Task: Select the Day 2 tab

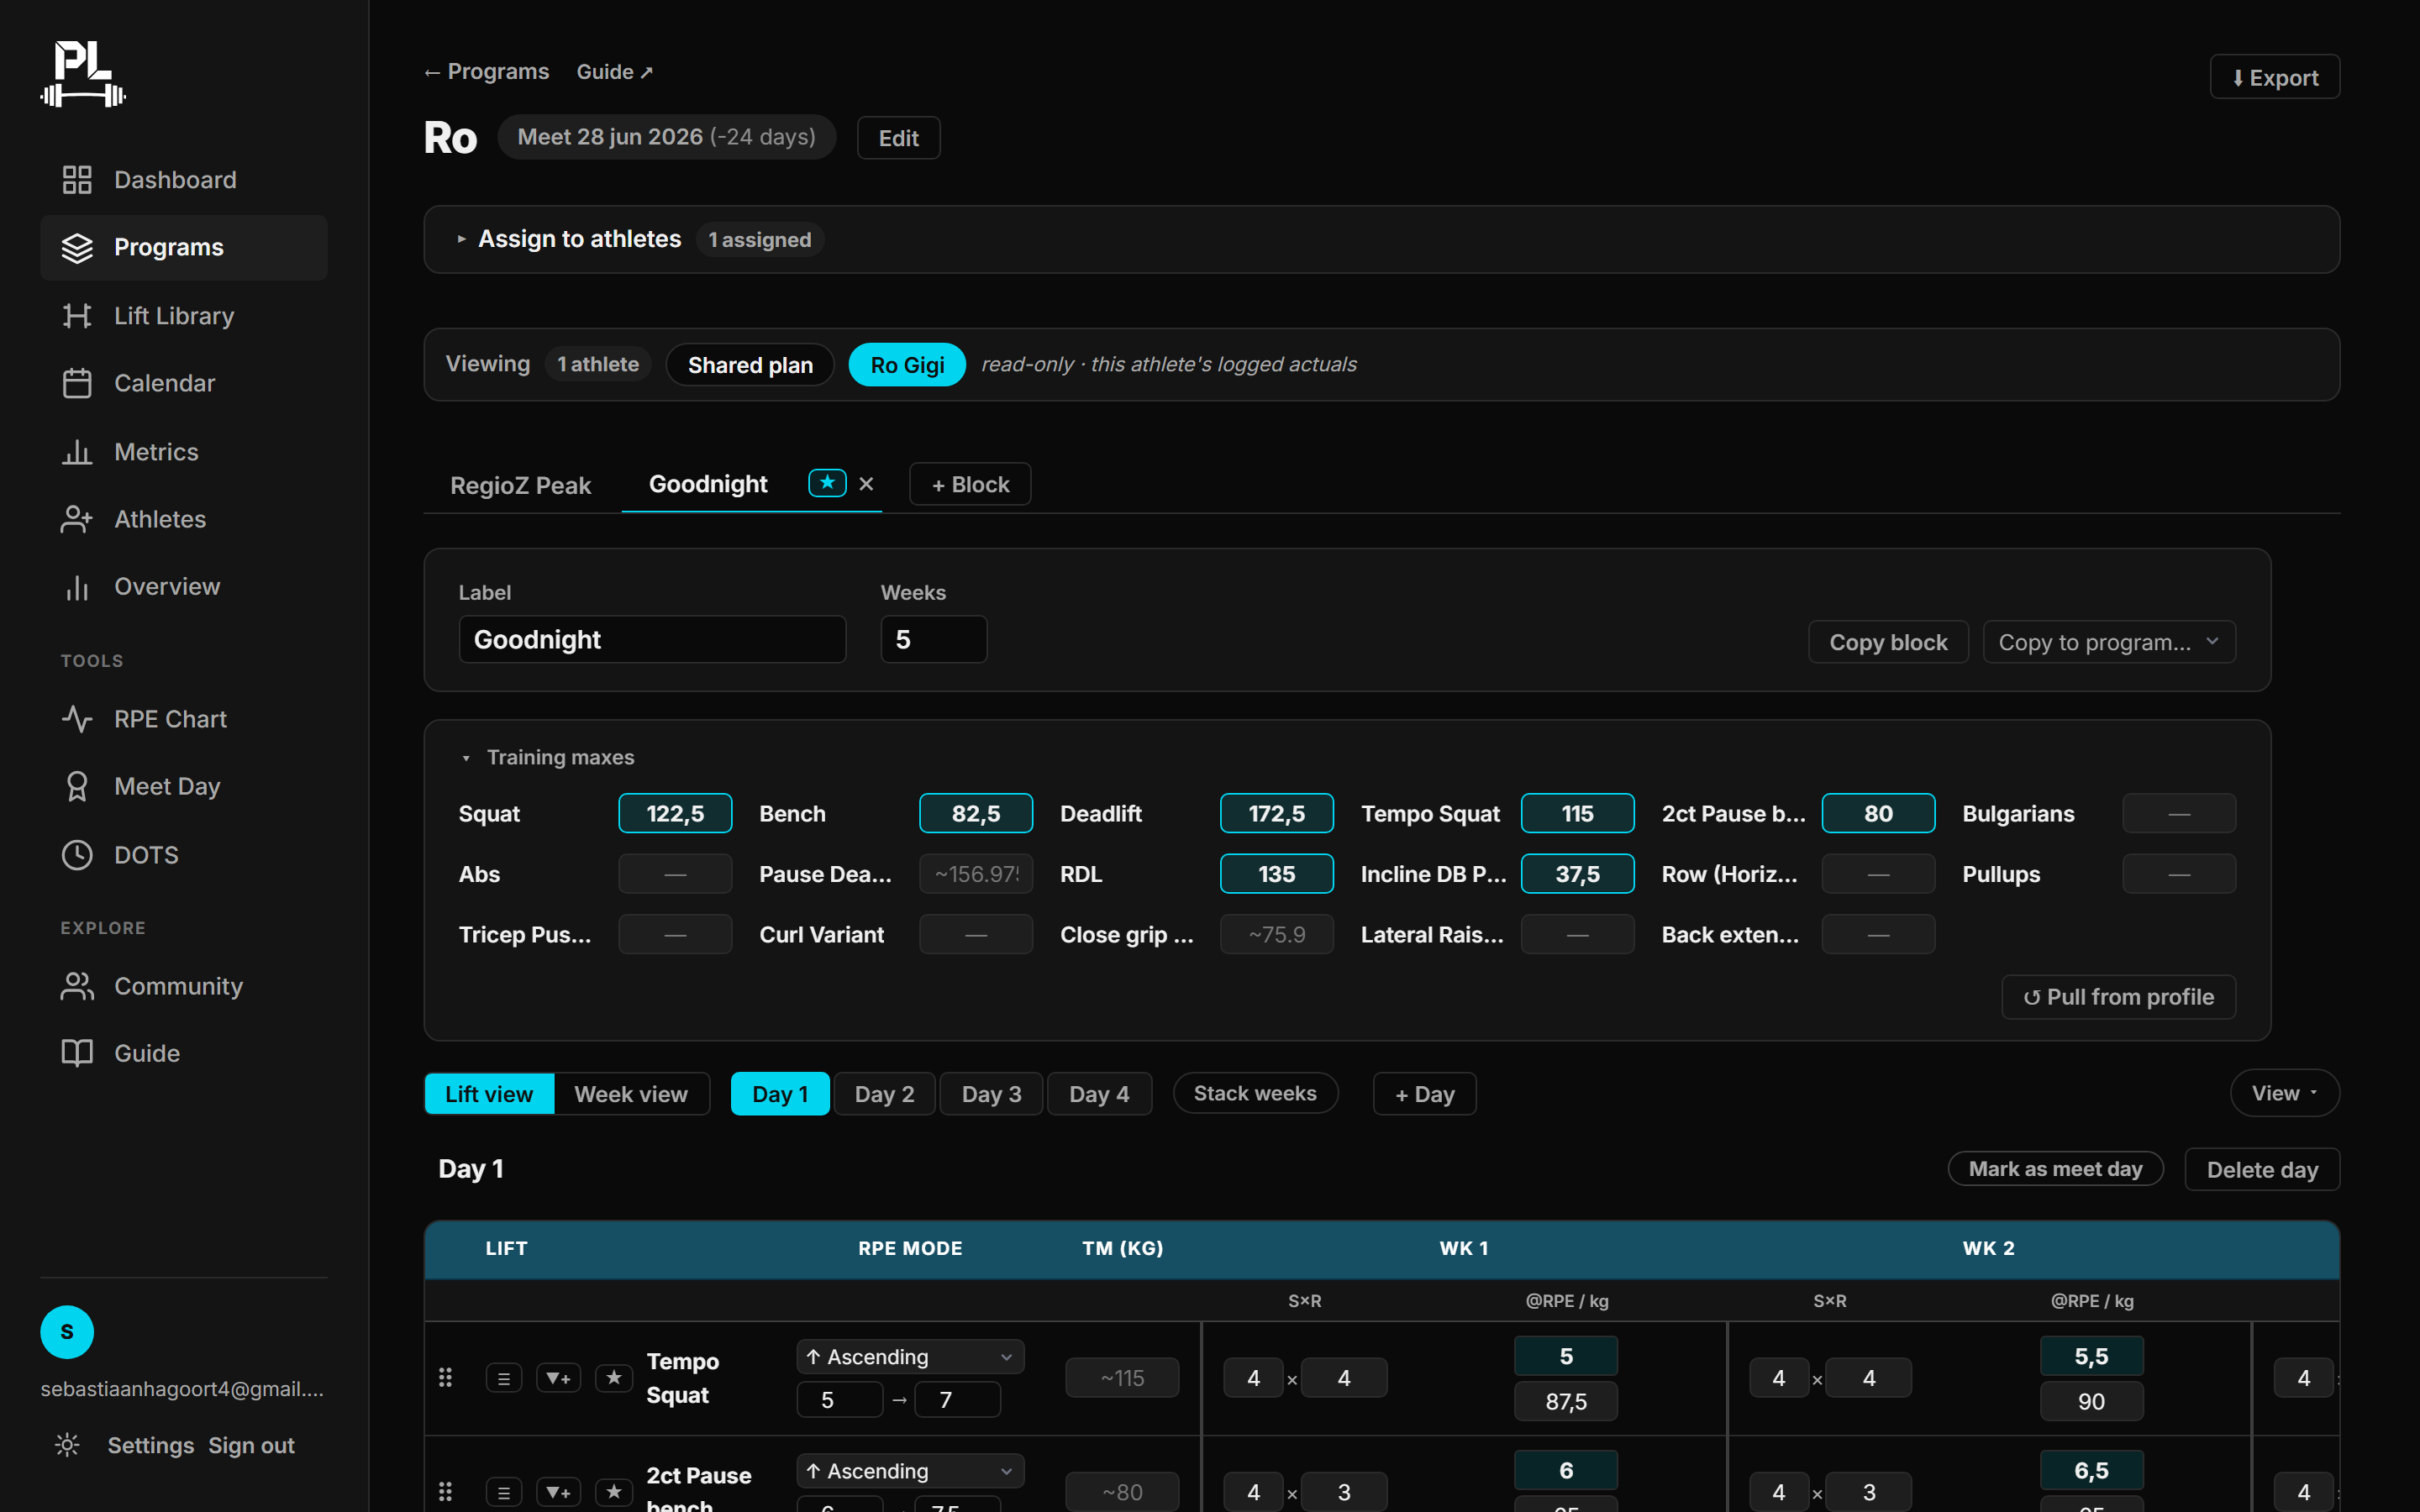Action: point(884,1094)
